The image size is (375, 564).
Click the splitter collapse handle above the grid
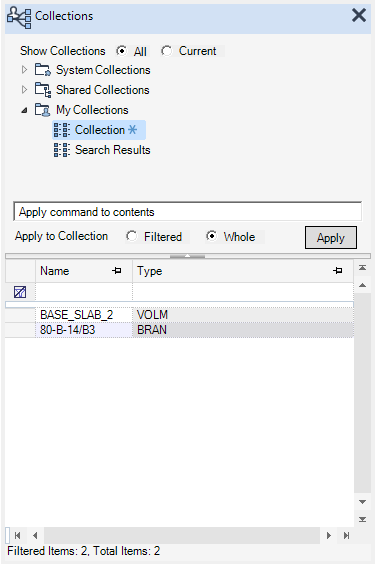click(x=187, y=256)
